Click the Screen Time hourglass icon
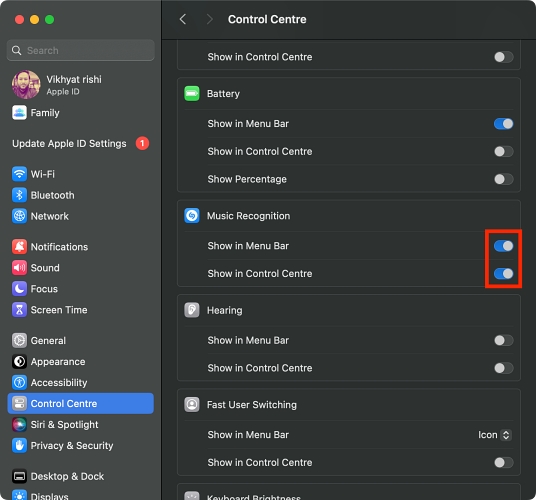The width and height of the screenshot is (536, 500). [19, 310]
